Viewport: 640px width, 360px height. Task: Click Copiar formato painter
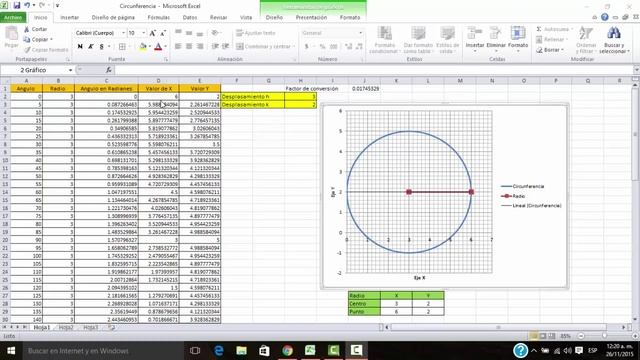point(46,50)
